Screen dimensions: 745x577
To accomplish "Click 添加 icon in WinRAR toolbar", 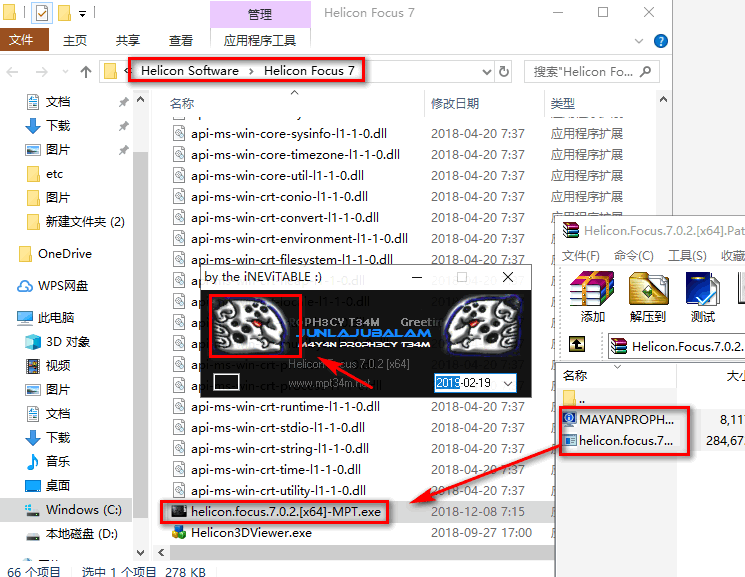I will pos(592,297).
